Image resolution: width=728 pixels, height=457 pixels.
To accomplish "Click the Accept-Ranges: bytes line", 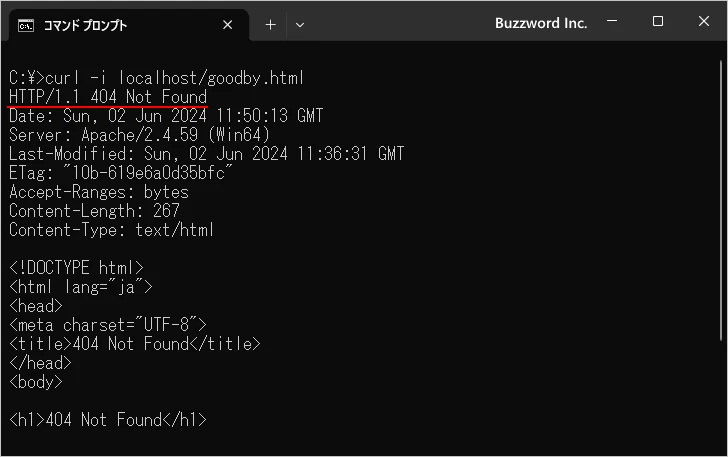I will pyautogui.click(x=98, y=192).
